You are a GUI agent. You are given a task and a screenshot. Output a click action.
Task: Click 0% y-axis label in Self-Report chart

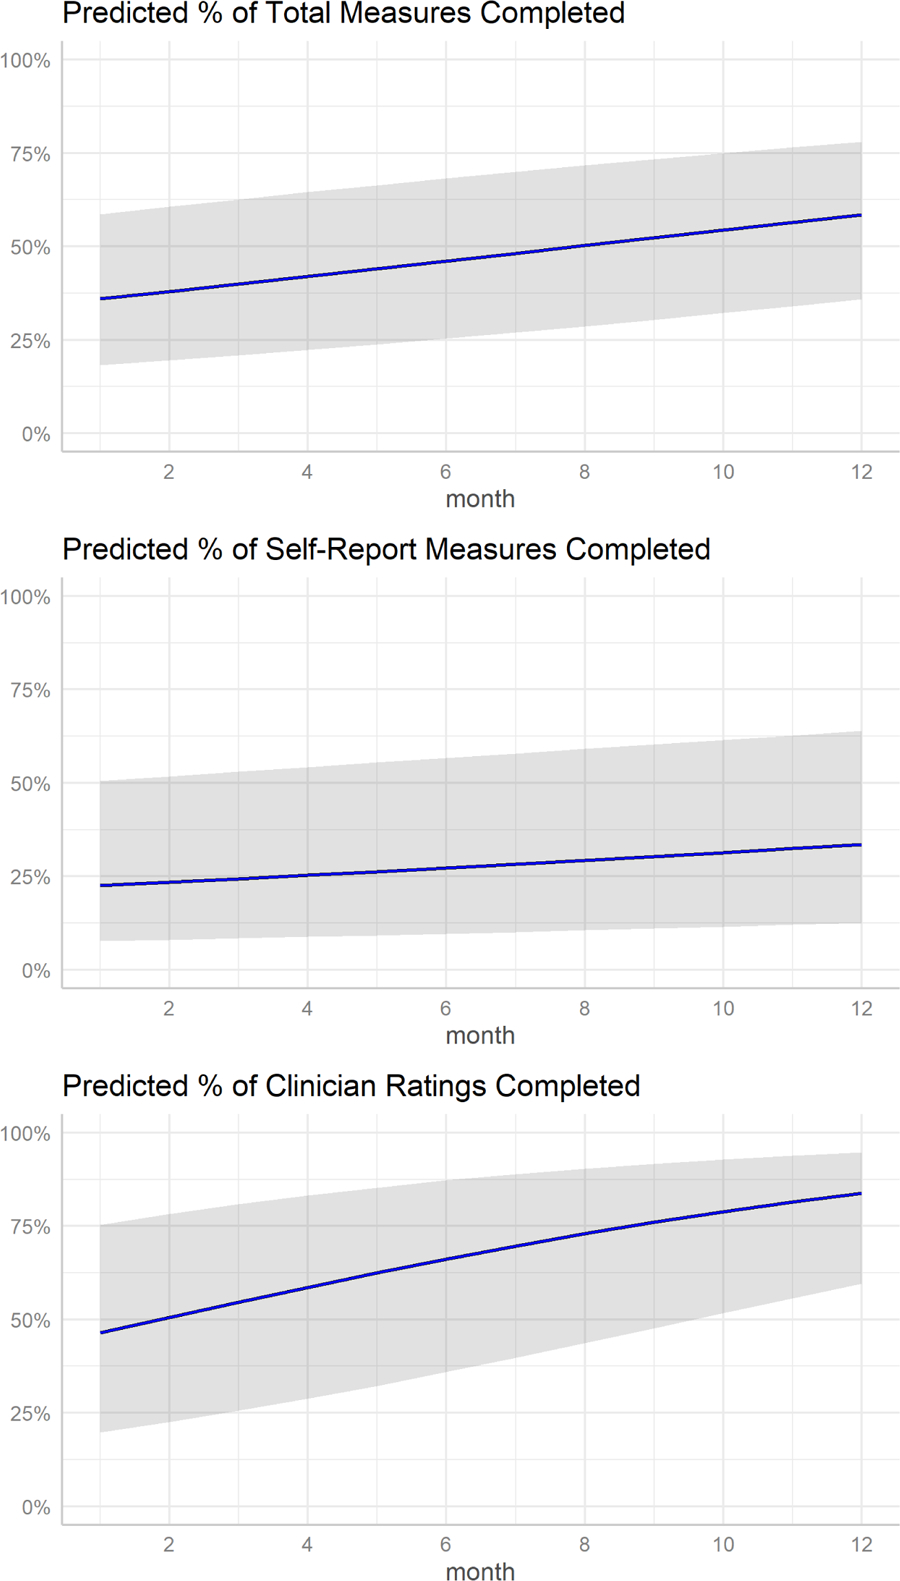[36, 971]
